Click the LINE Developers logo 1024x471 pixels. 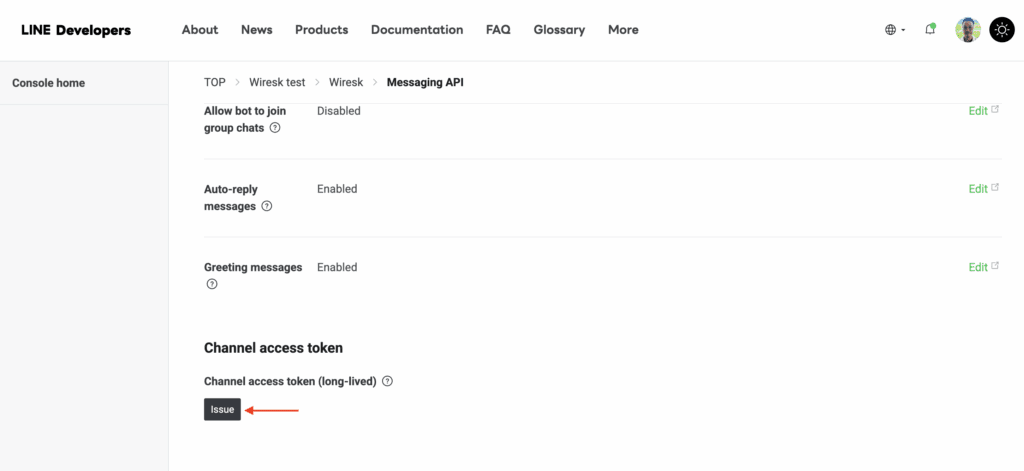click(x=76, y=30)
